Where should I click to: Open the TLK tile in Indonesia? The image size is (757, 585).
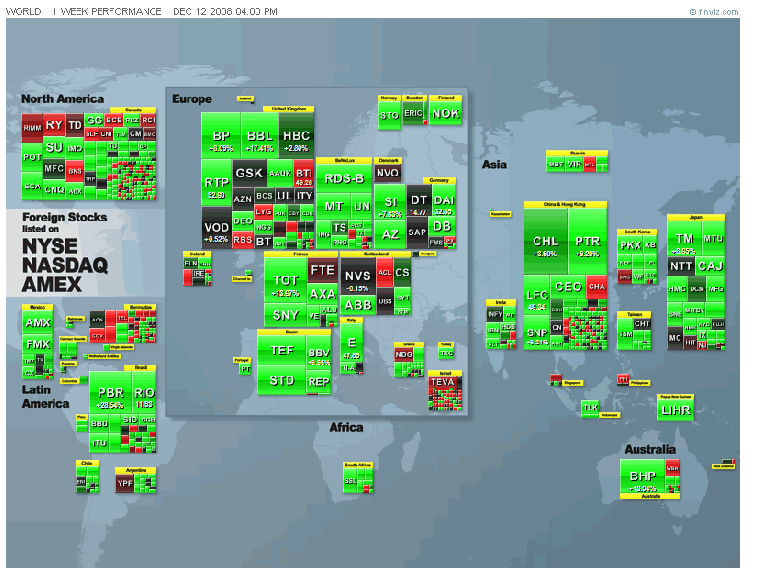tap(590, 408)
